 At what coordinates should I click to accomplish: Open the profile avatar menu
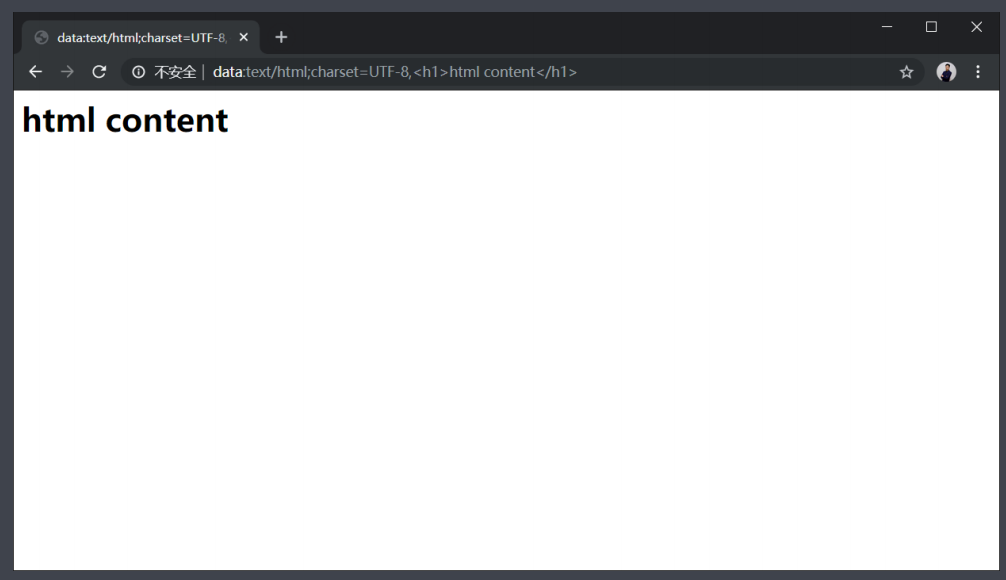tap(946, 72)
